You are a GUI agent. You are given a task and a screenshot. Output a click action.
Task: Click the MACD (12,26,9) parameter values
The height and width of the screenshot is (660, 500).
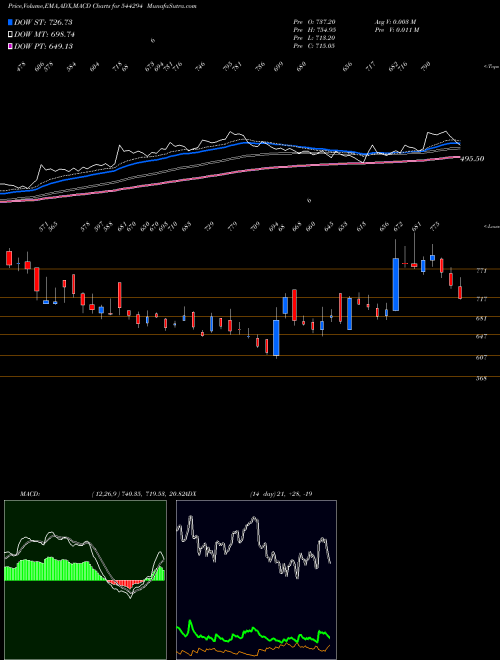coord(137,493)
